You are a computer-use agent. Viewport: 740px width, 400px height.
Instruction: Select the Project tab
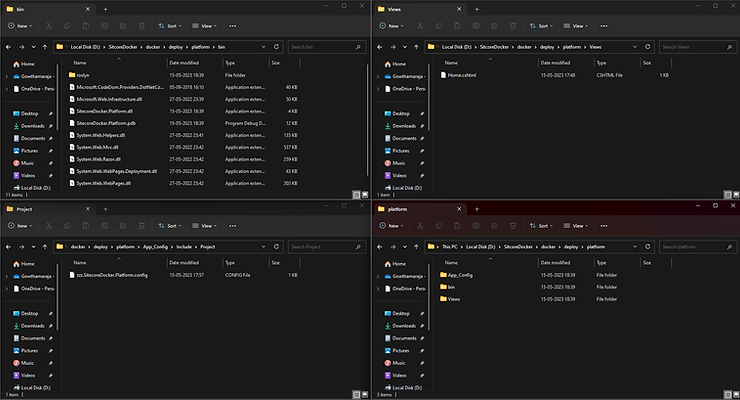coord(47,209)
